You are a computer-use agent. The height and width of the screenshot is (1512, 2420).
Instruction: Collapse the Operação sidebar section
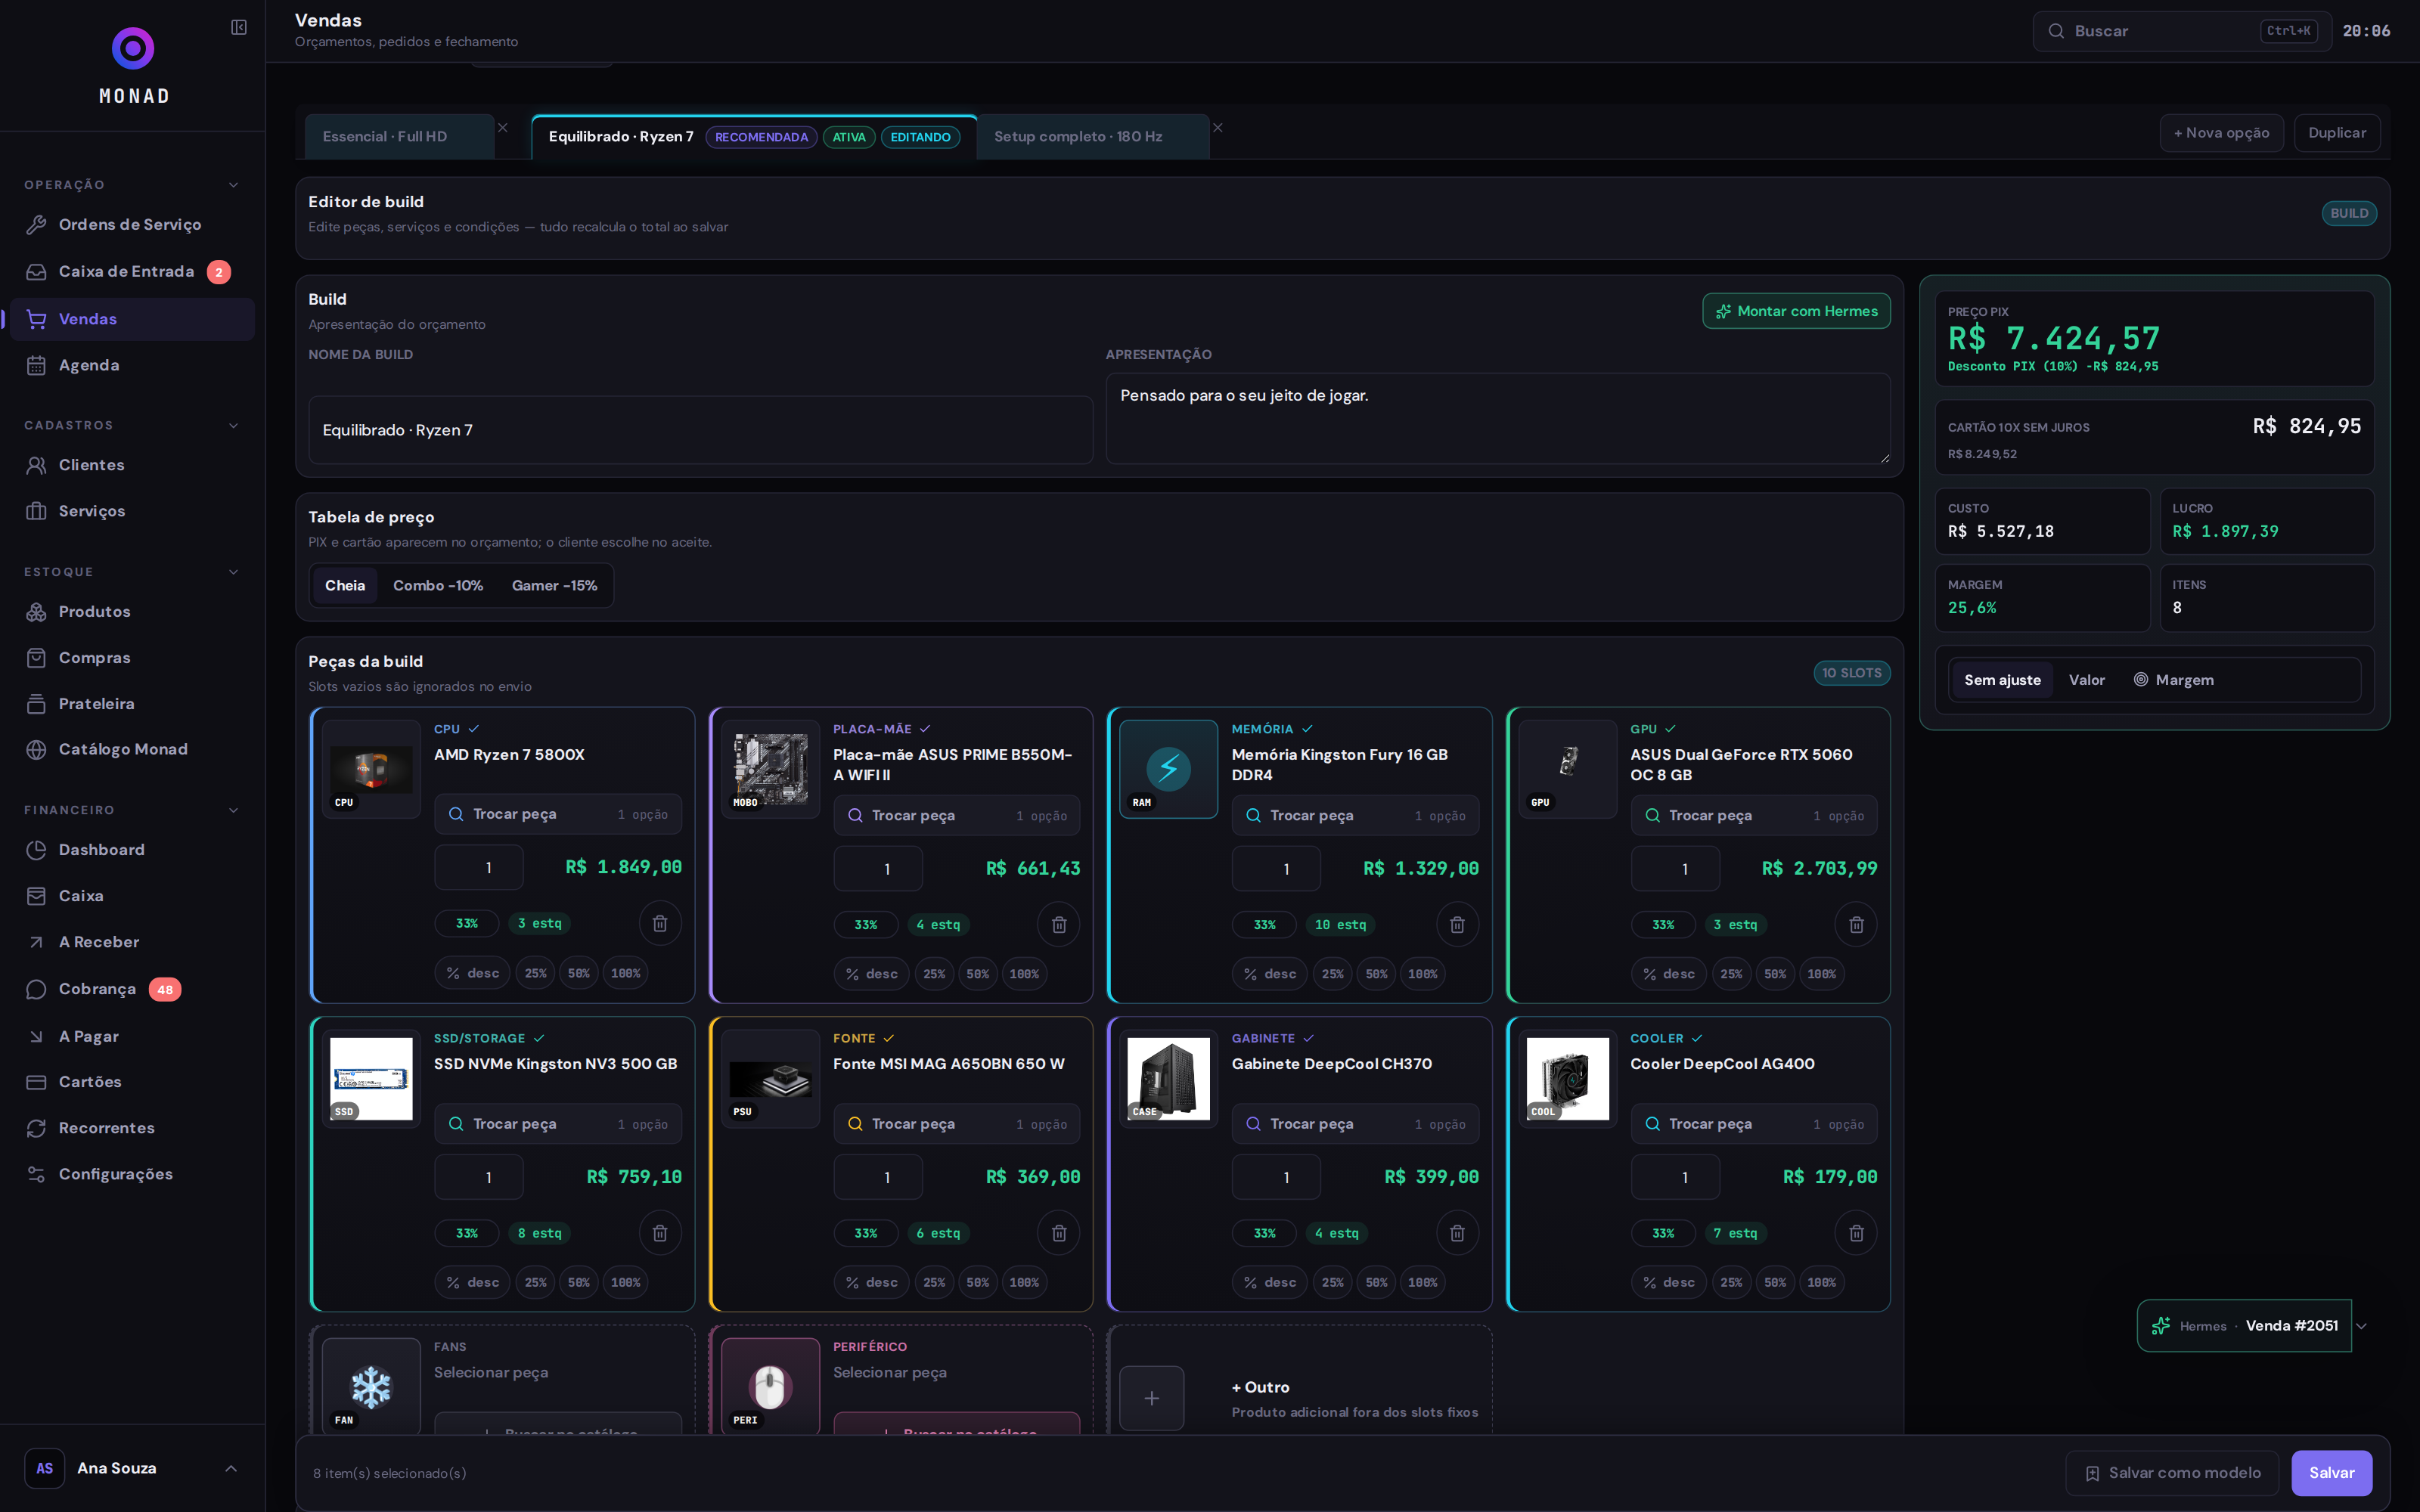point(233,185)
